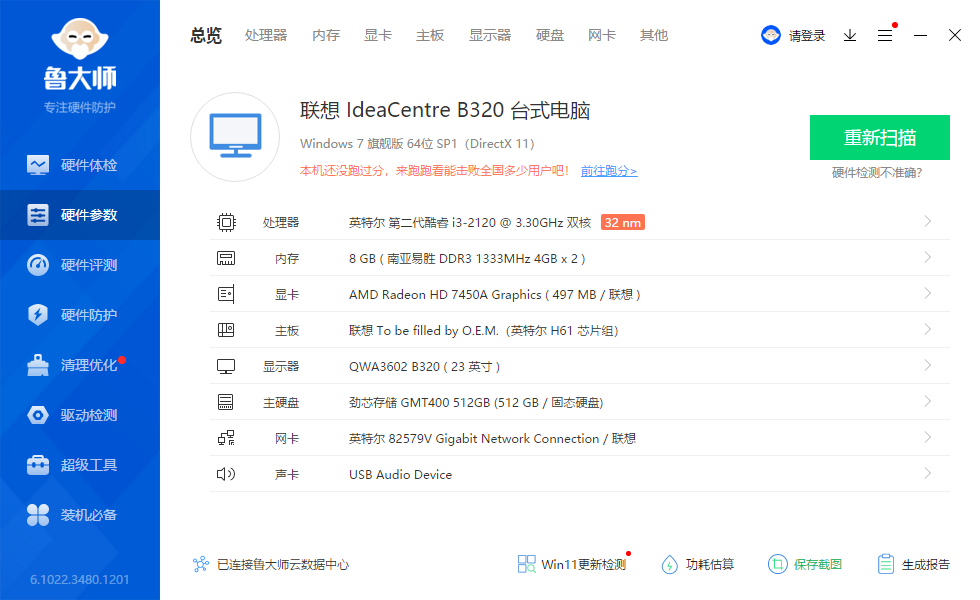Open 硬件评测 benchmark section
The width and height of the screenshot is (980, 600).
coord(80,265)
